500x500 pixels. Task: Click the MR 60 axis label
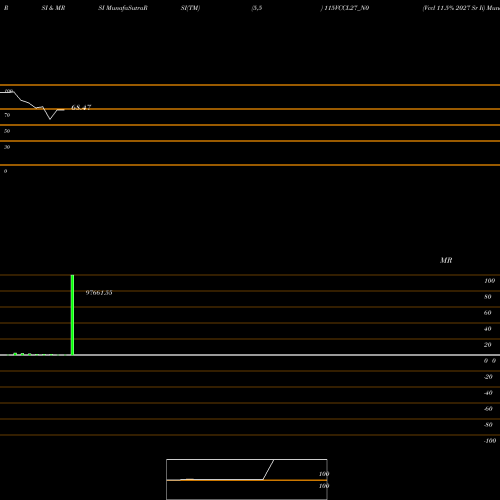click(x=488, y=313)
